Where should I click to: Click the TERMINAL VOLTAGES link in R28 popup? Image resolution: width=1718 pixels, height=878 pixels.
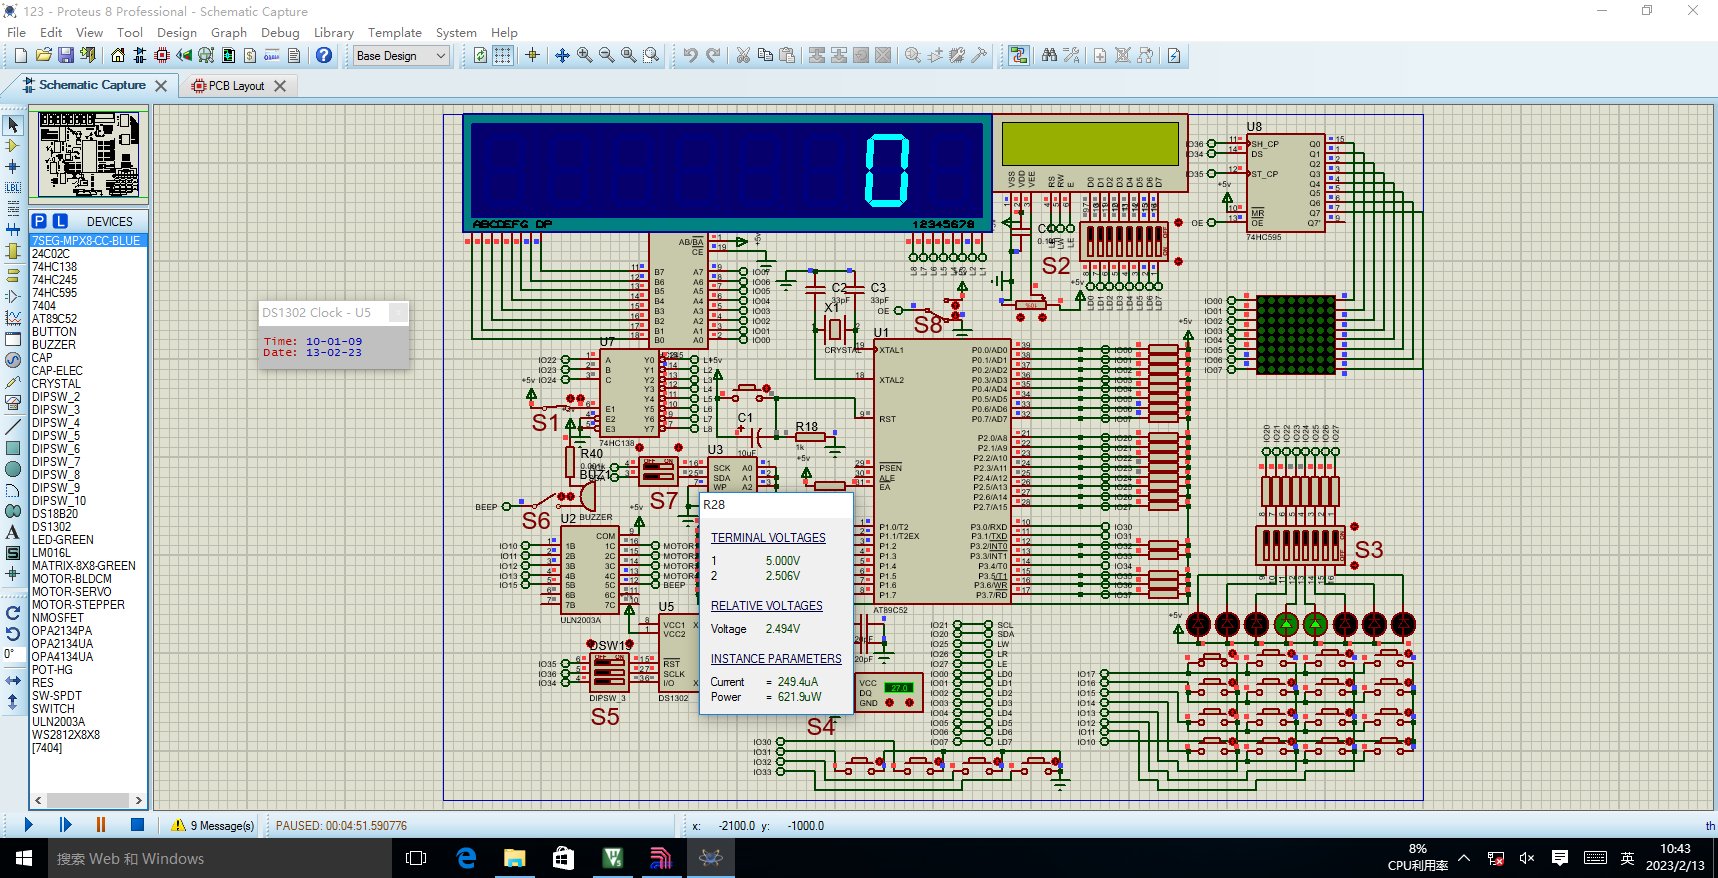(x=768, y=538)
